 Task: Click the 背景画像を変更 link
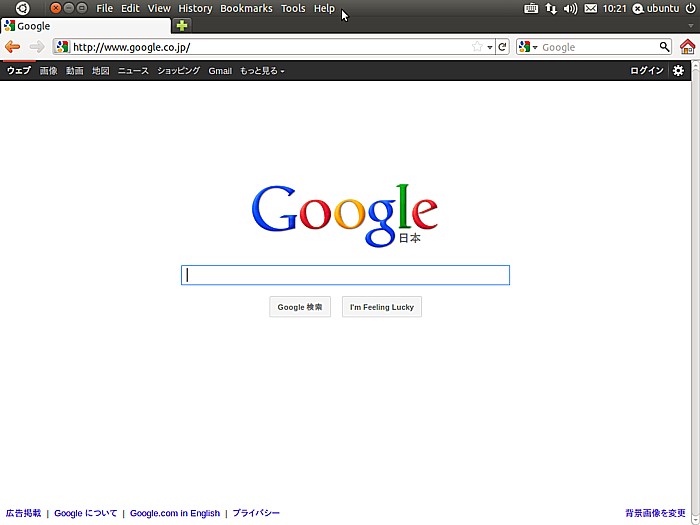(x=655, y=513)
